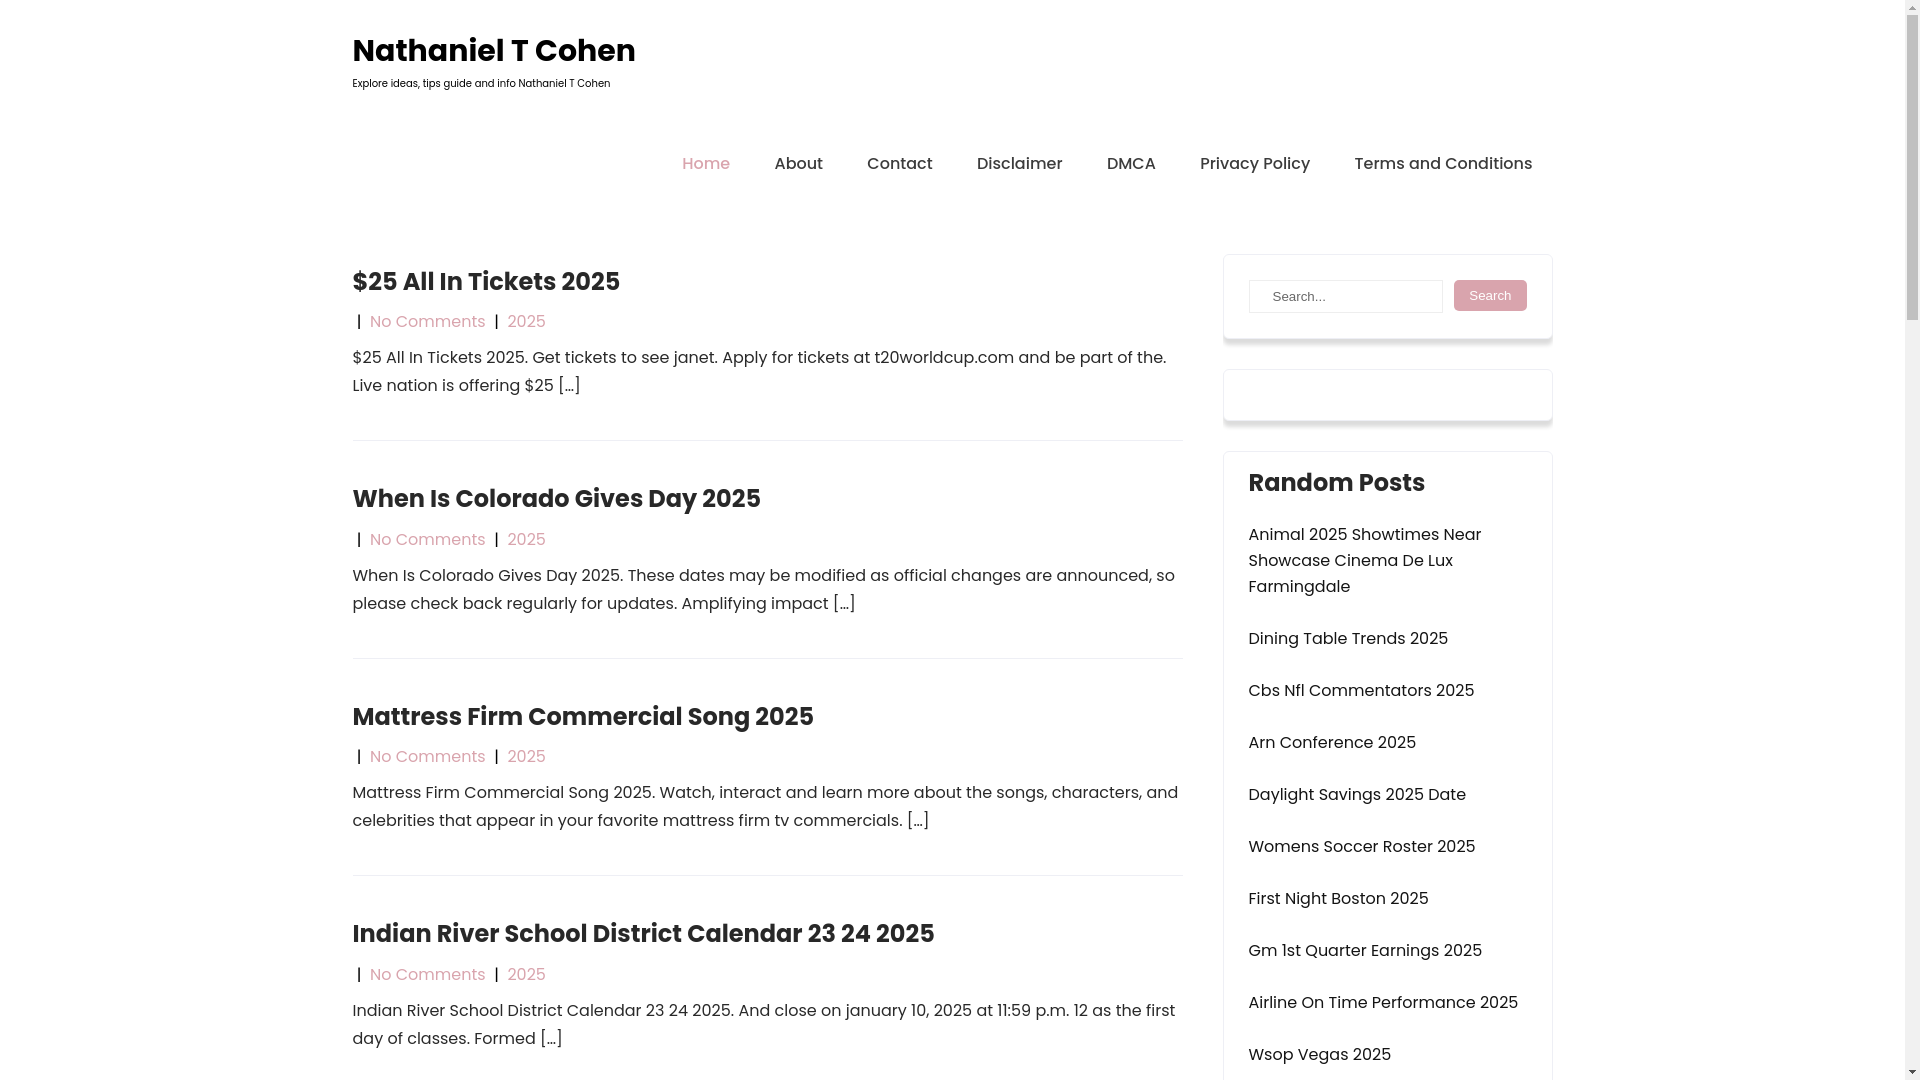Open the When Is Colorado Gives Day 2025 post
The image size is (1920, 1080).
click(556, 499)
